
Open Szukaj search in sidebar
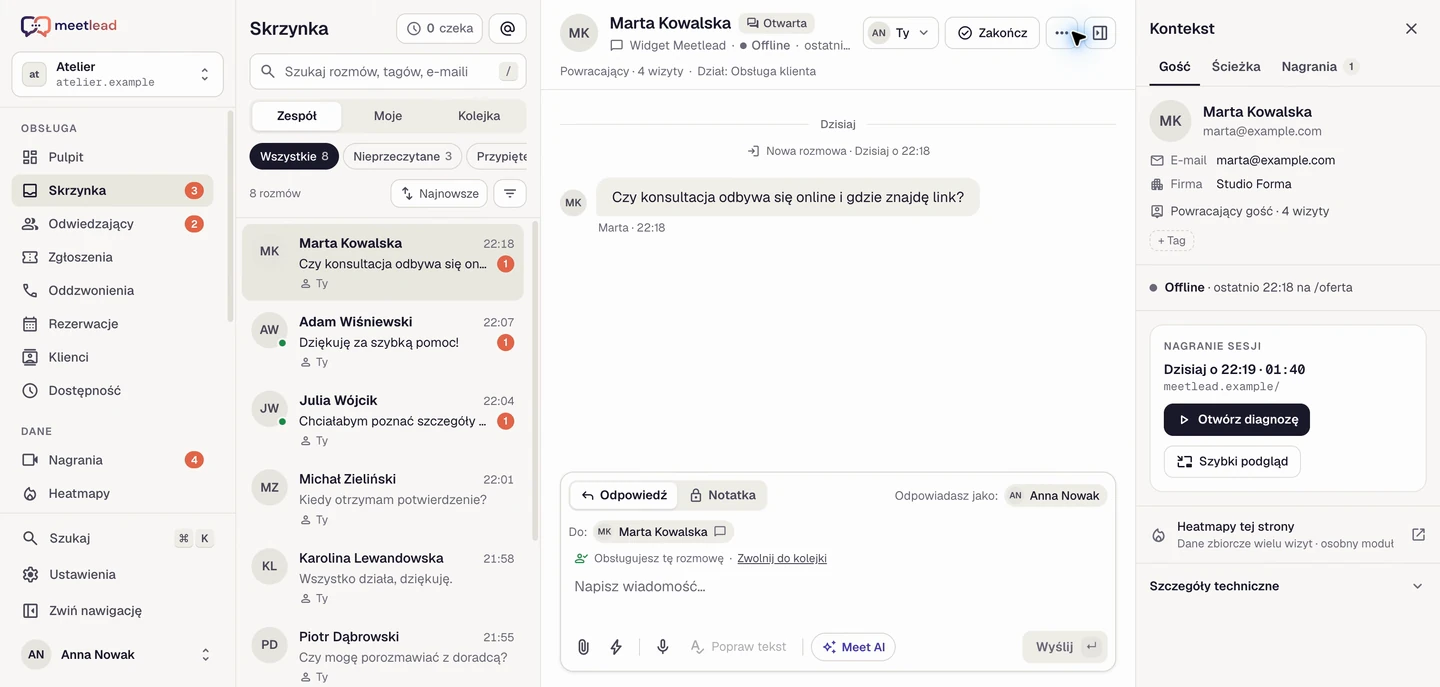117,538
